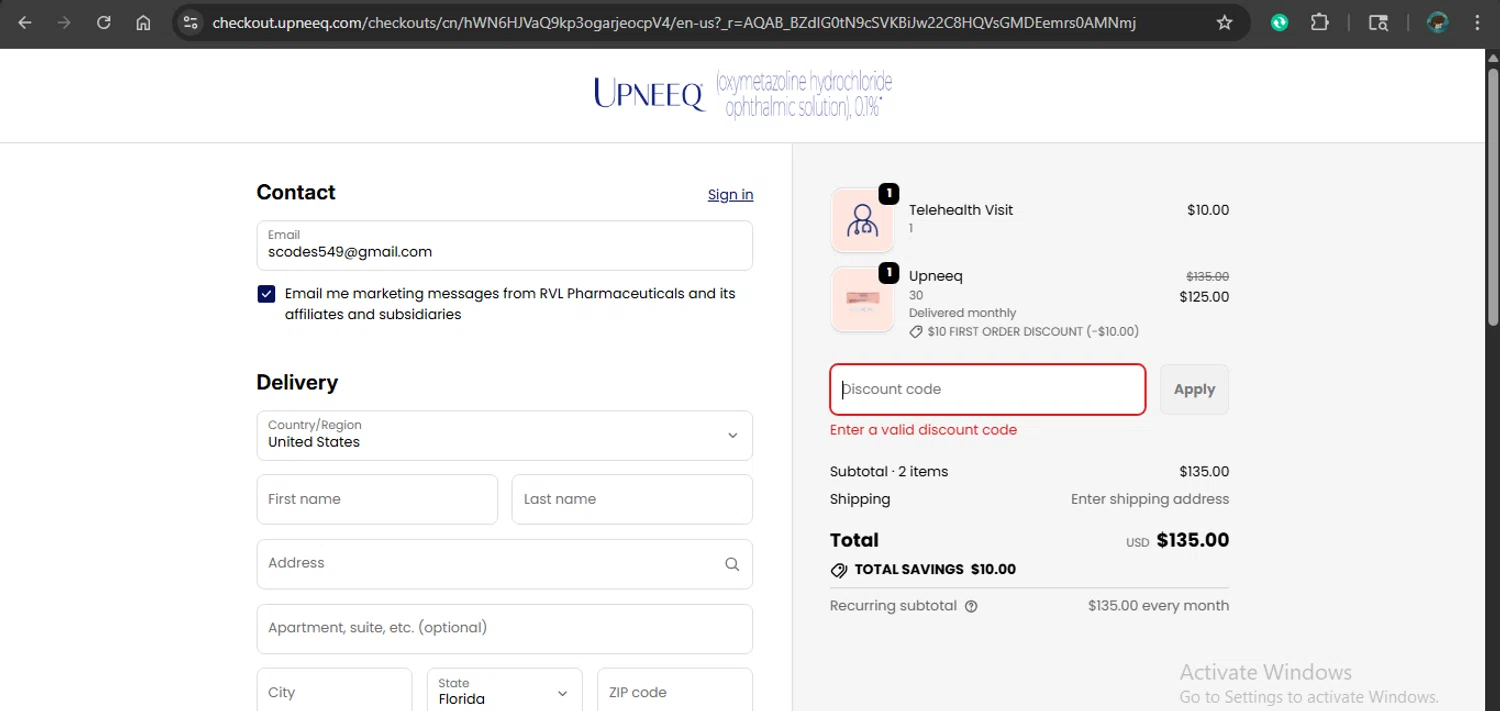
Task: Click the Telehealth Visit product thumbnail
Action: click(862, 220)
